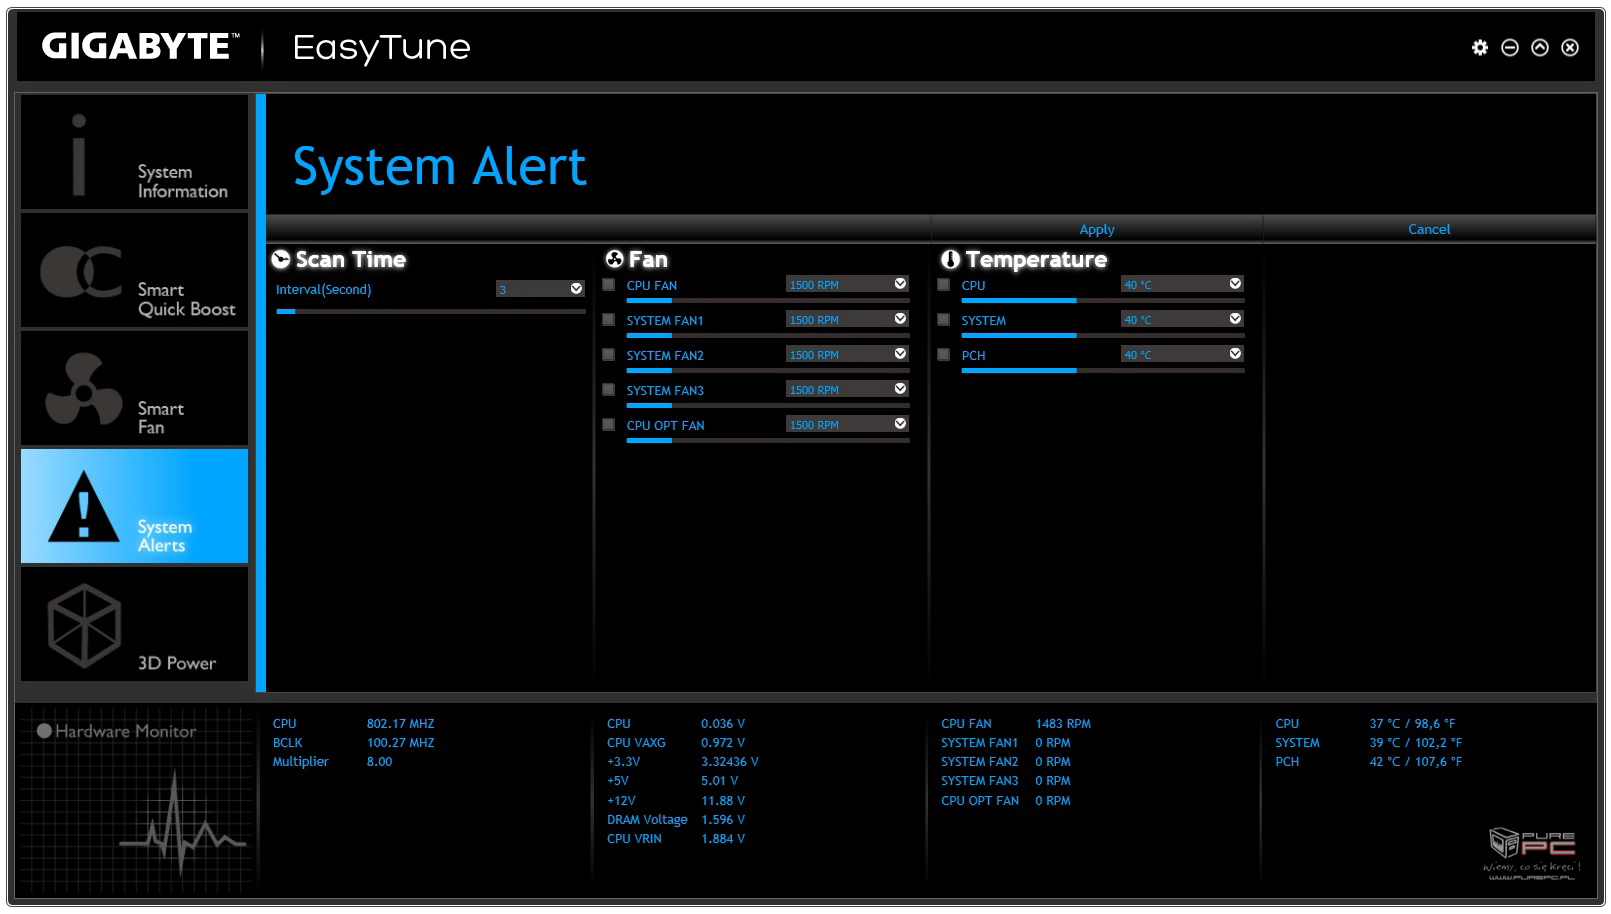Click the Apply button

(1097, 229)
